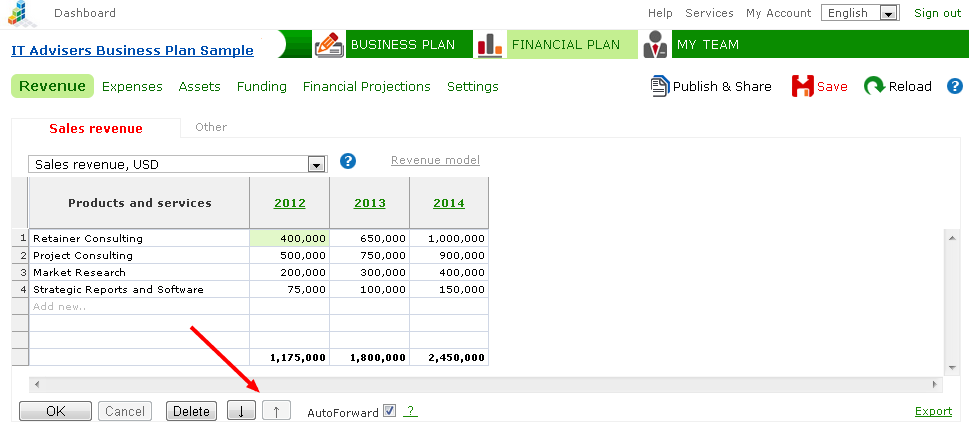Select the Project Consulting cell

[139, 255]
